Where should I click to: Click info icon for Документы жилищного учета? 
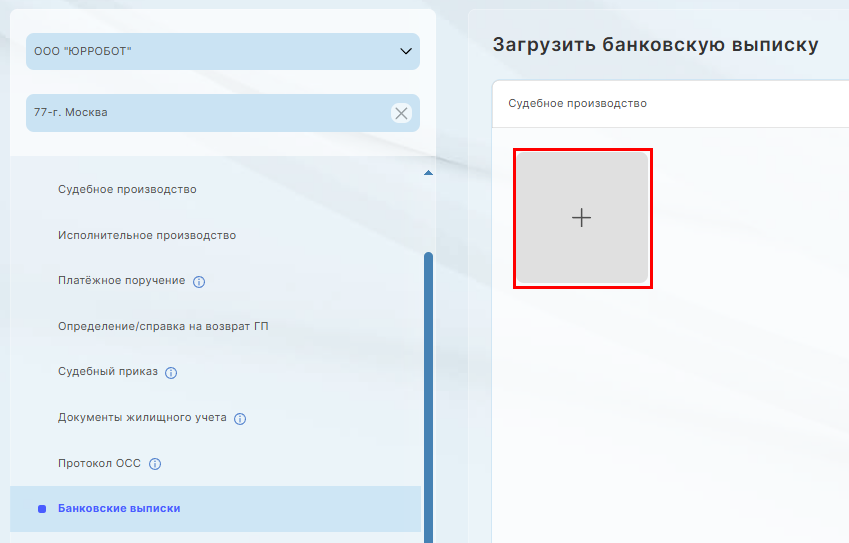[x=240, y=419]
